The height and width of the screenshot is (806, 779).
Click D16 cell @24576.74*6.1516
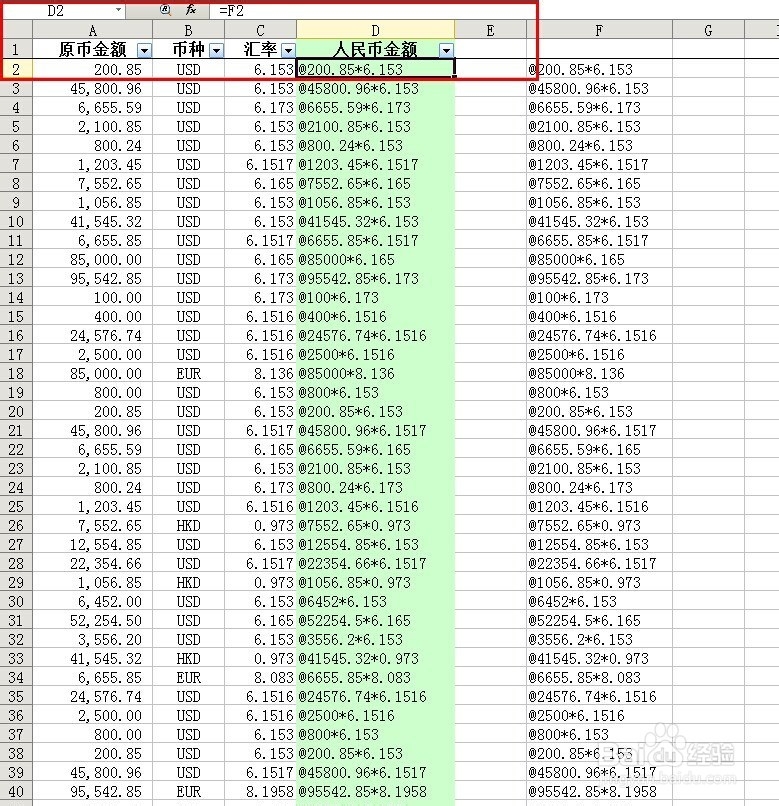tap(375, 336)
